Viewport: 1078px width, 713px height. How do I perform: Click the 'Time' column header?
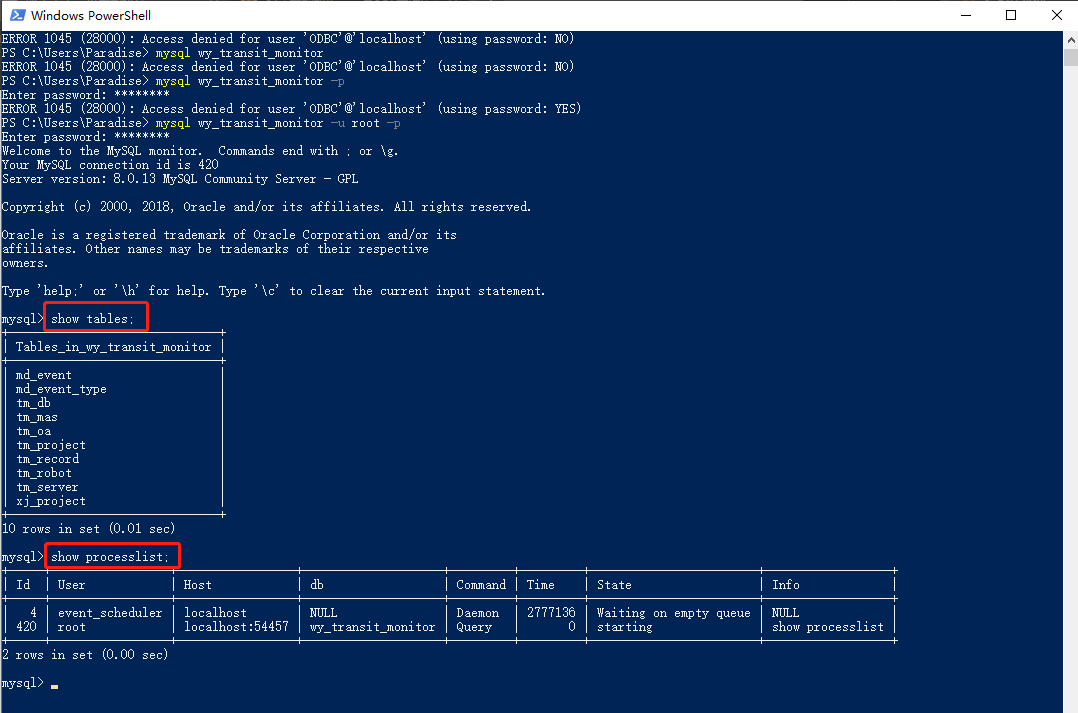pyautogui.click(x=540, y=585)
